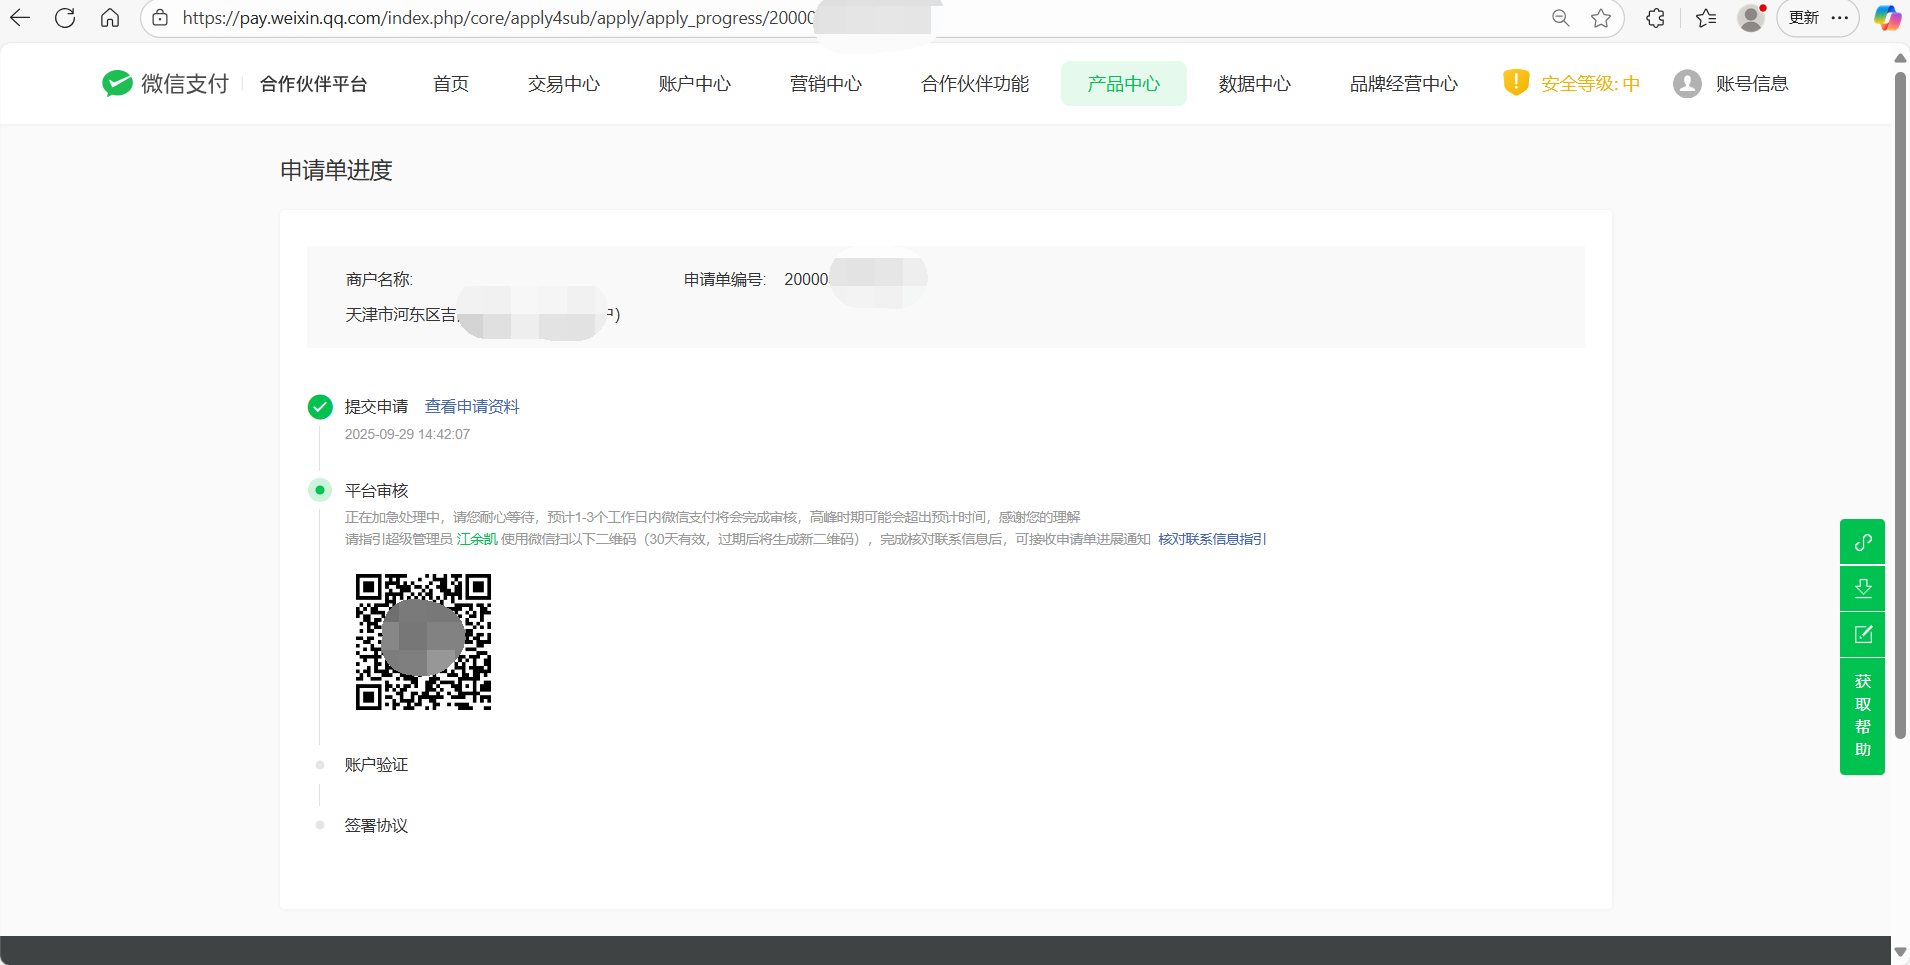1910x965 pixels.
Task: Click the browser refresh icon
Action: pos(65,18)
